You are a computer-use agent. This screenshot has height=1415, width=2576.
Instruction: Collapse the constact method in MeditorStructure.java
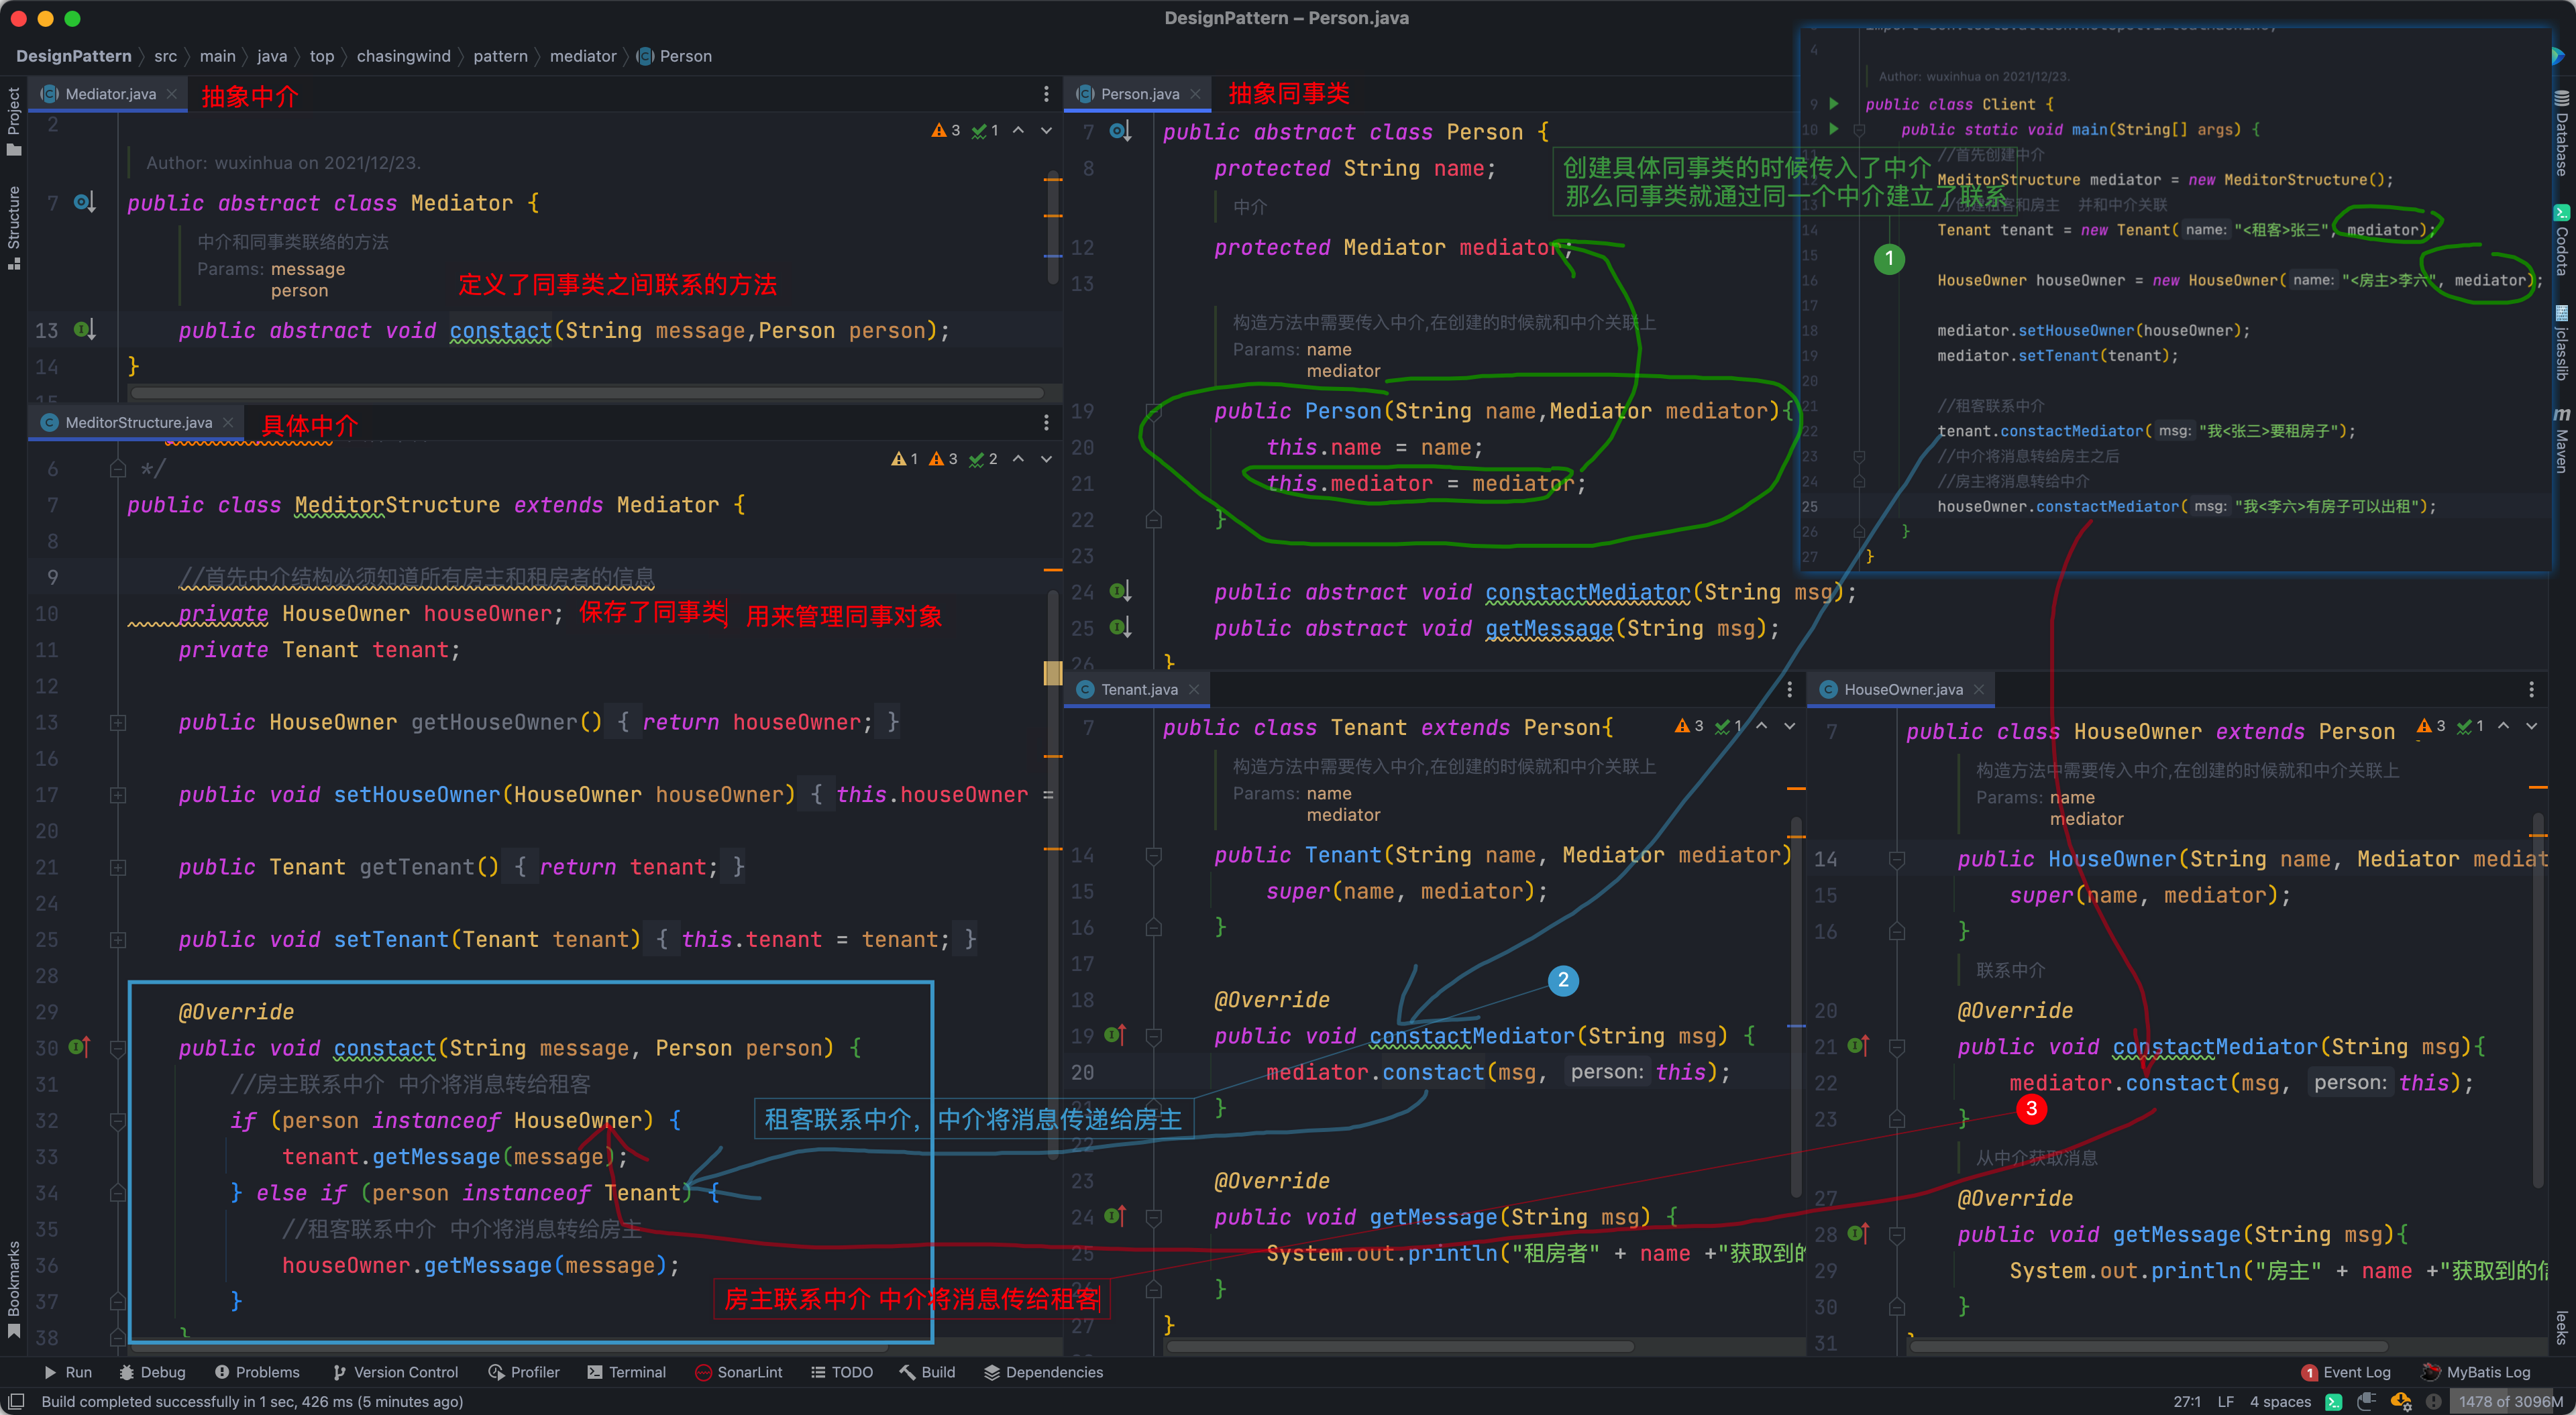[118, 1048]
